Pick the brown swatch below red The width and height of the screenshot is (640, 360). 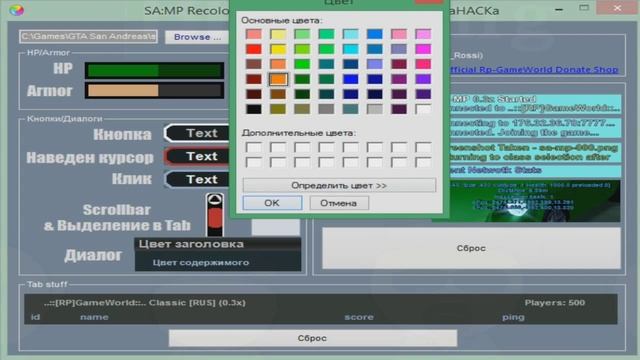[254, 64]
